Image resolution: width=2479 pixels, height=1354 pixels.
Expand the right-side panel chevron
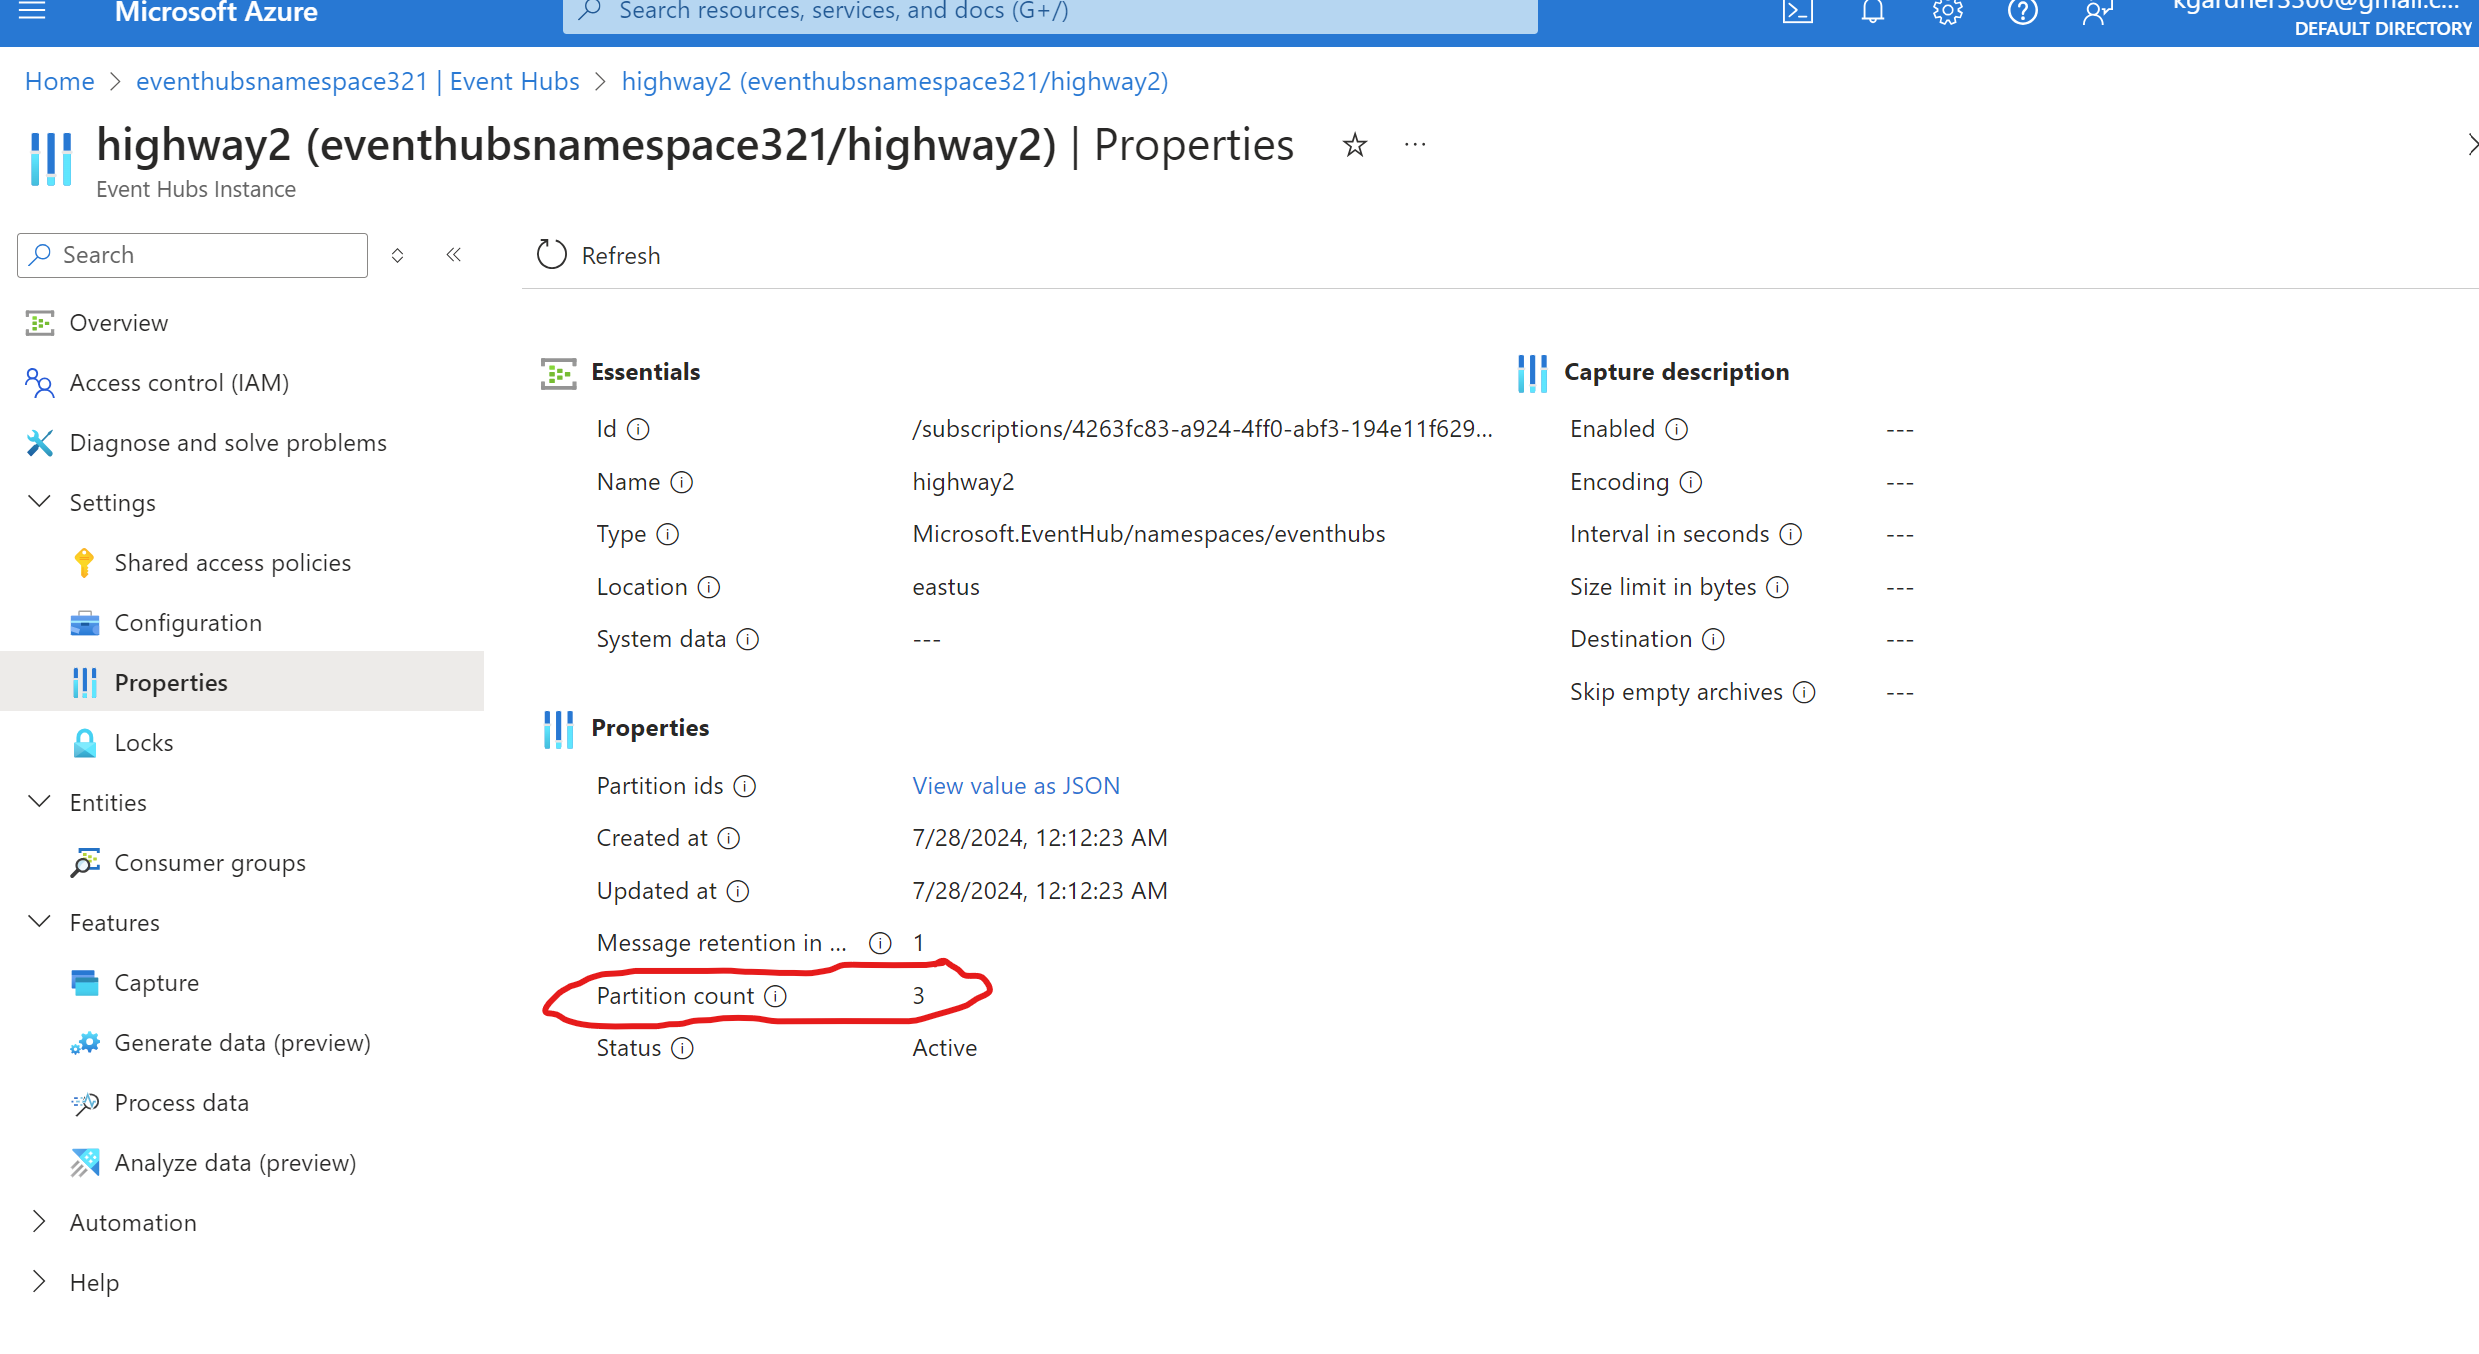[x=2471, y=145]
